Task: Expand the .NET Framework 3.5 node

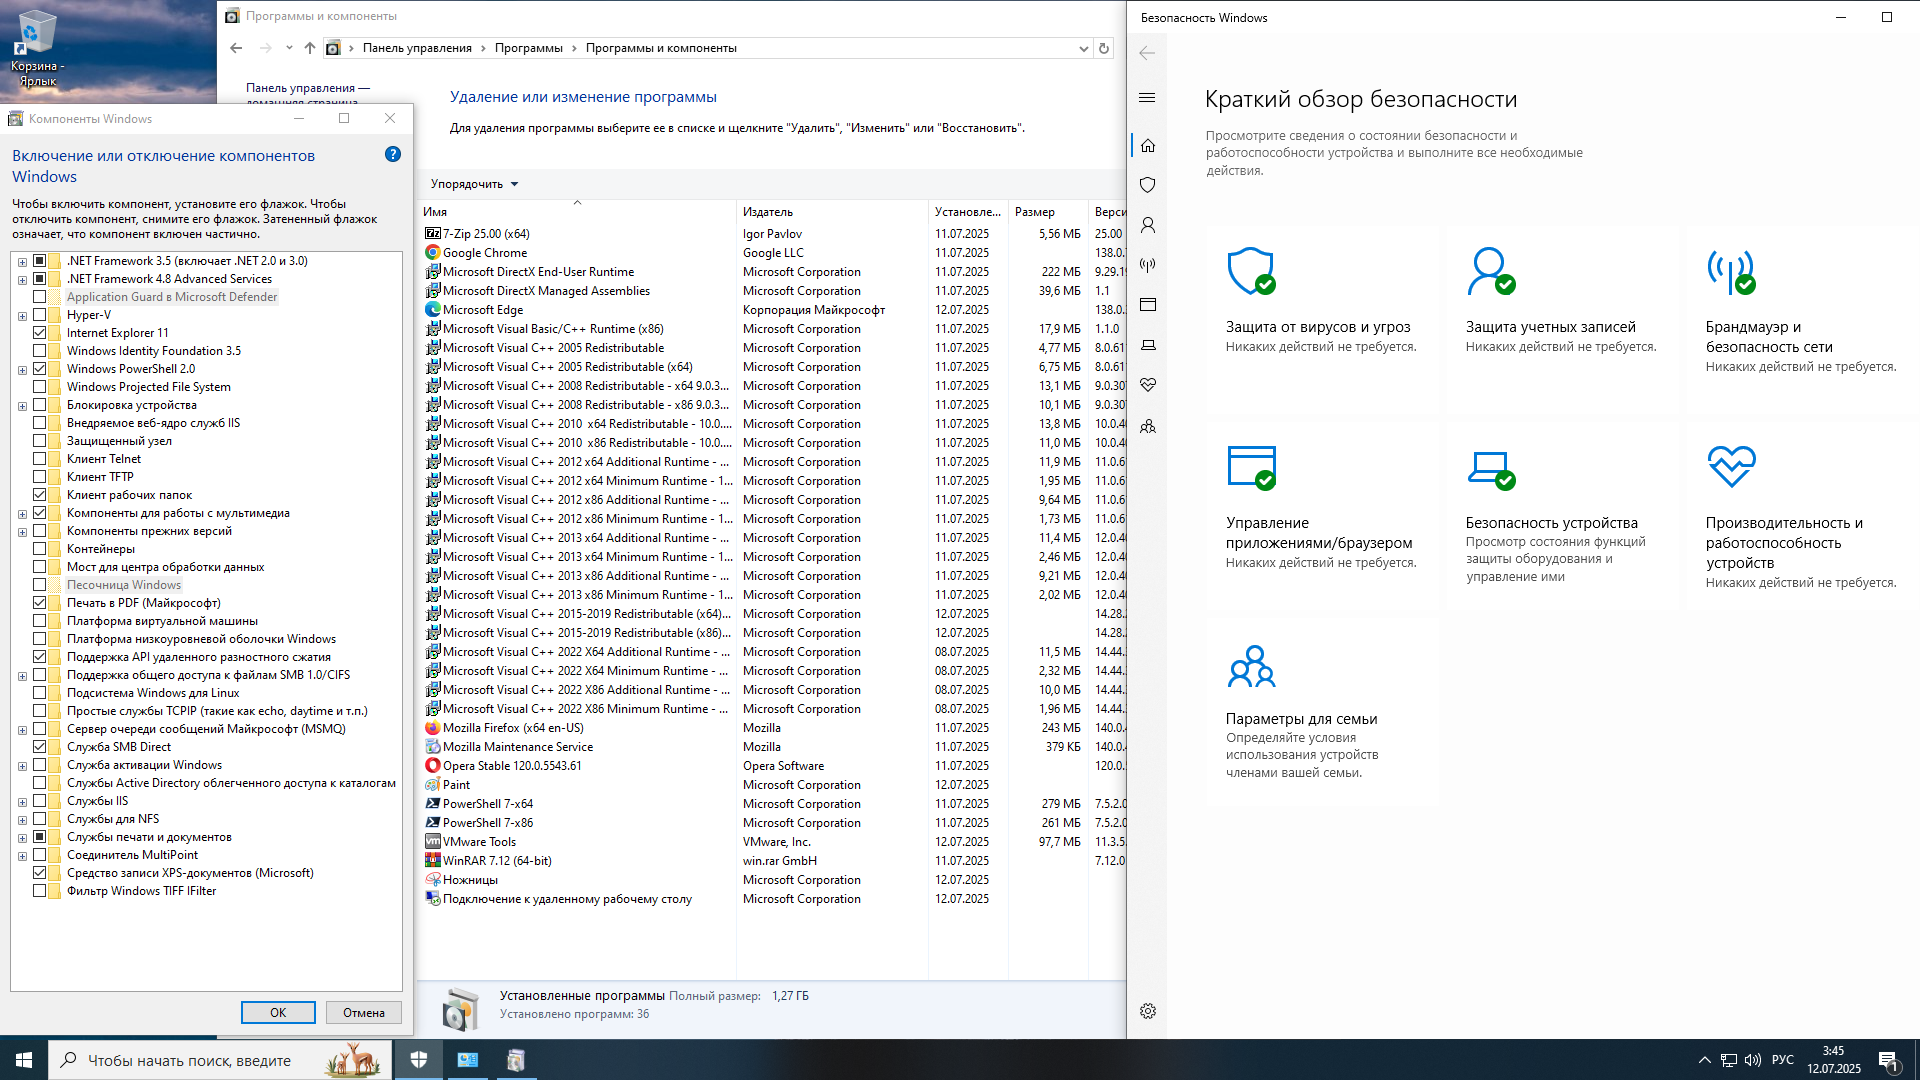Action: point(22,261)
